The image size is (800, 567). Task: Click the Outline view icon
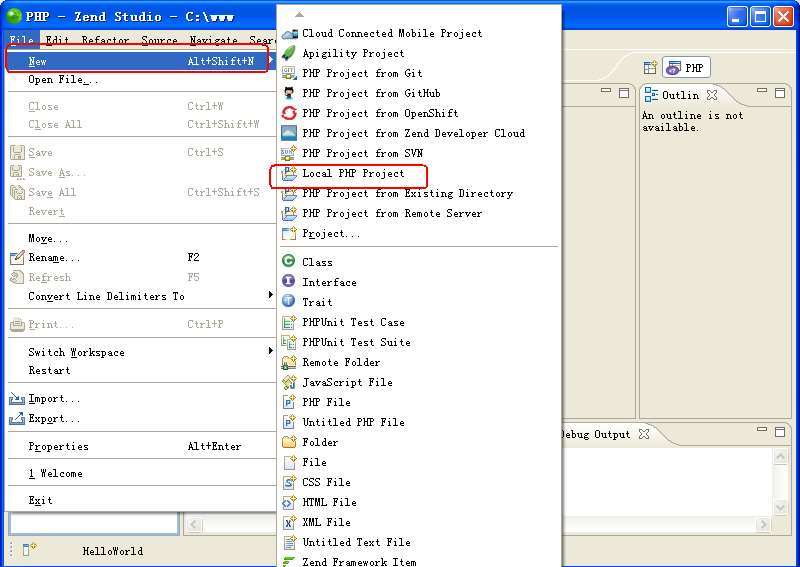[x=651, y=95]
